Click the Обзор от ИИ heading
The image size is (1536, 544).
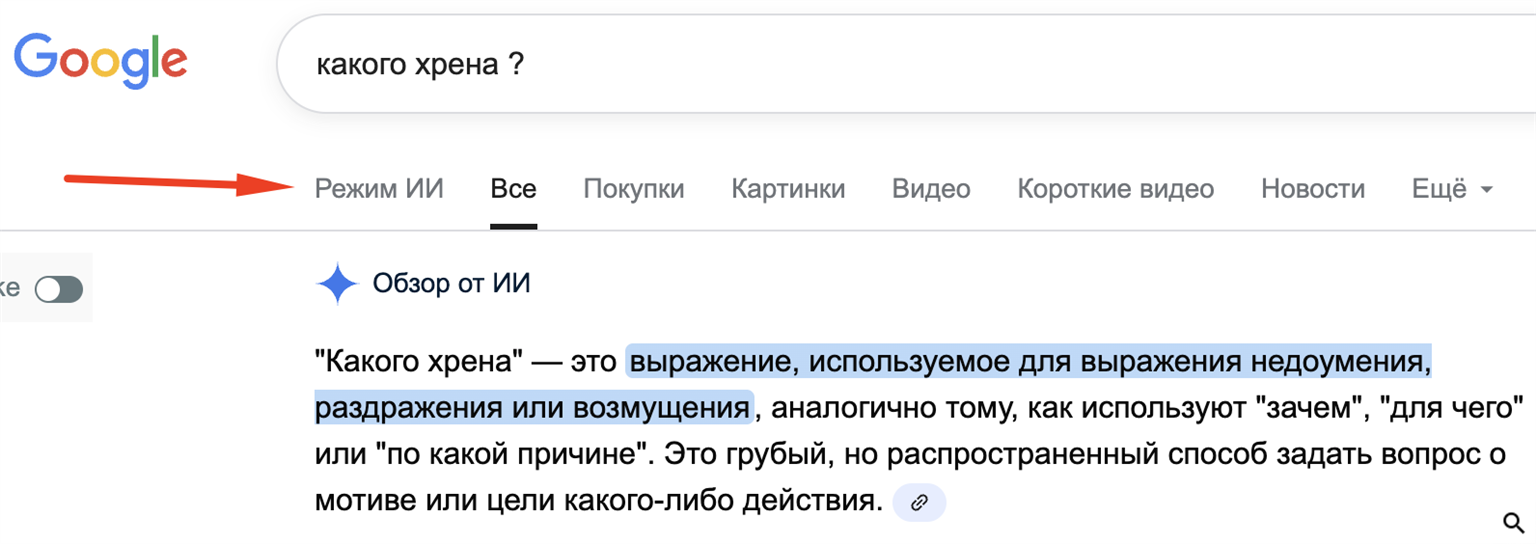click(451, 284)
